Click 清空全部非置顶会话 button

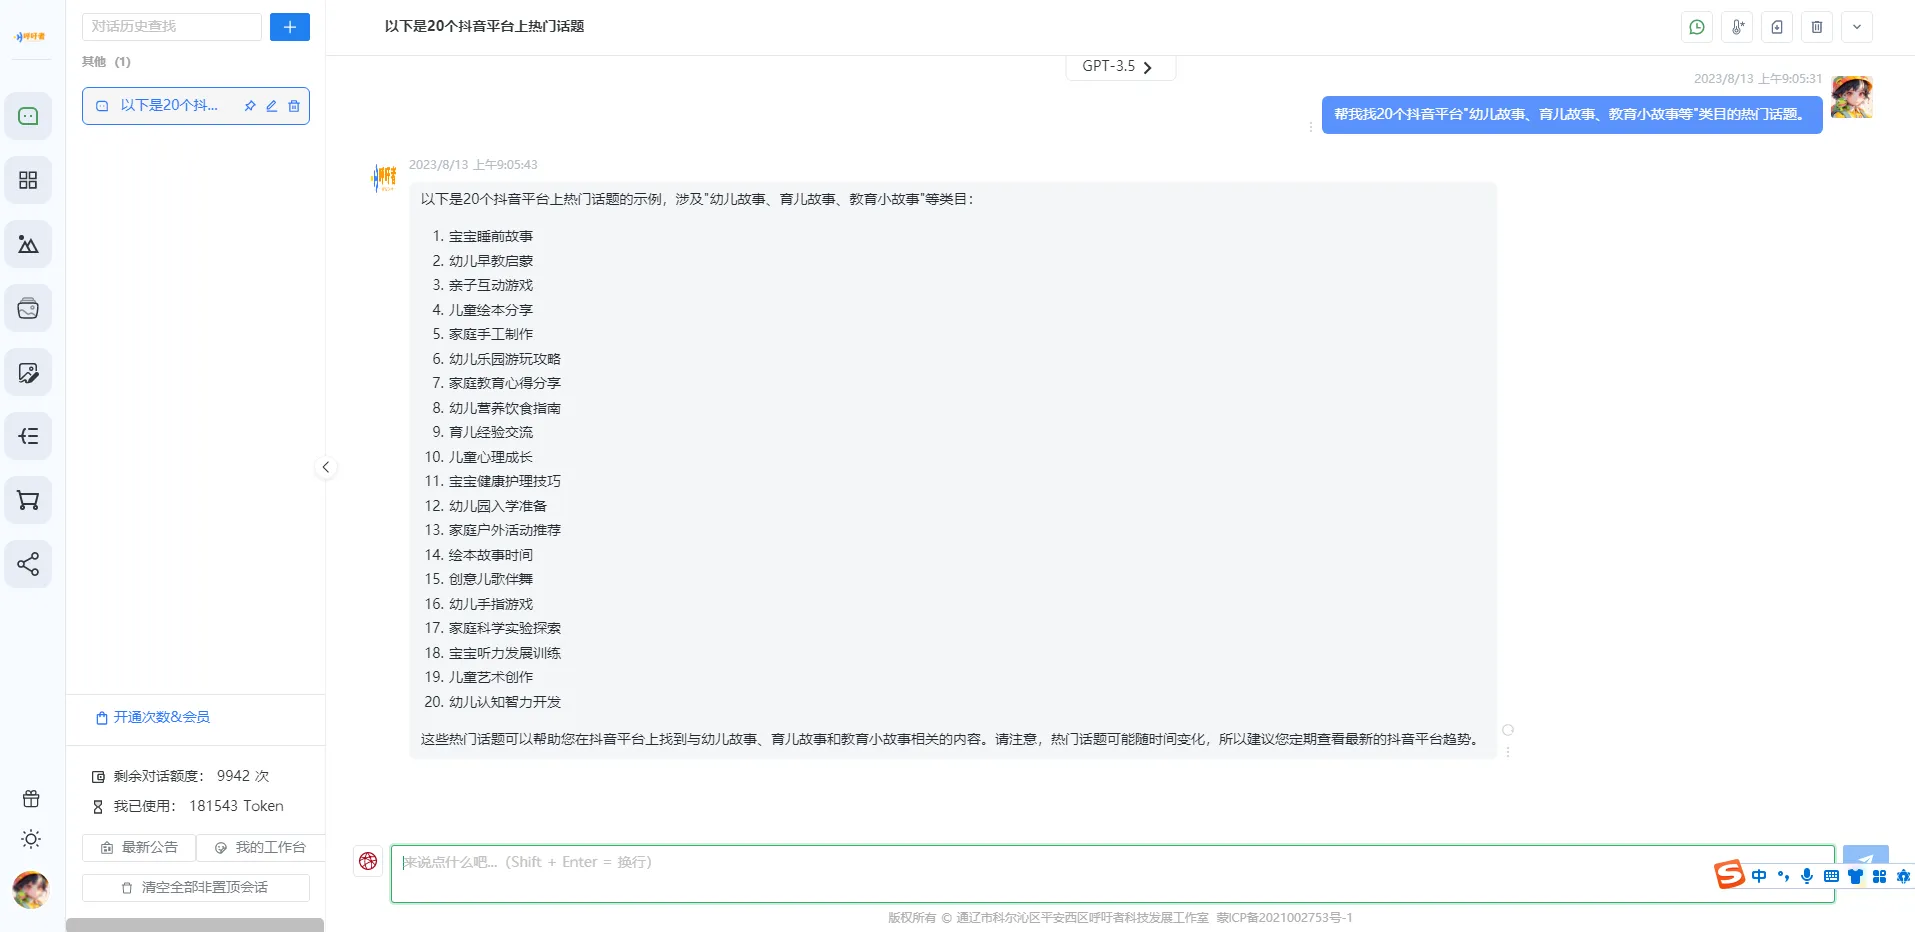click(196, 887)
